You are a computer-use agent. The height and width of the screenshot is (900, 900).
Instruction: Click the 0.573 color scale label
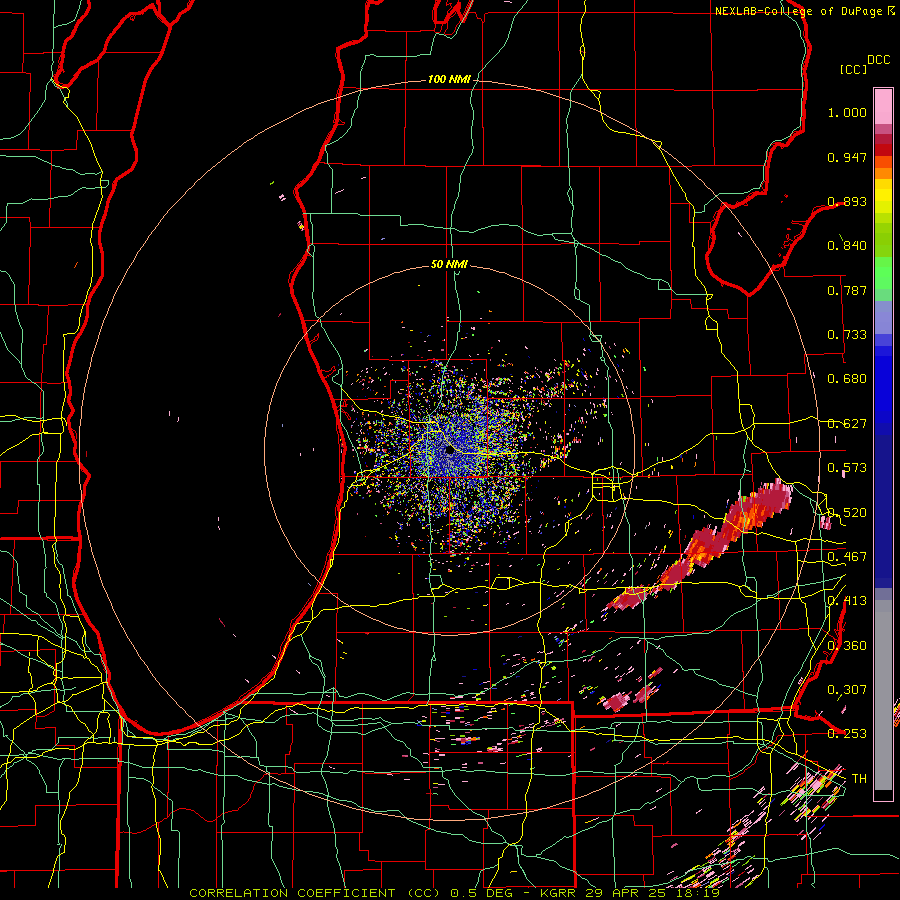[x=847, y=468]
